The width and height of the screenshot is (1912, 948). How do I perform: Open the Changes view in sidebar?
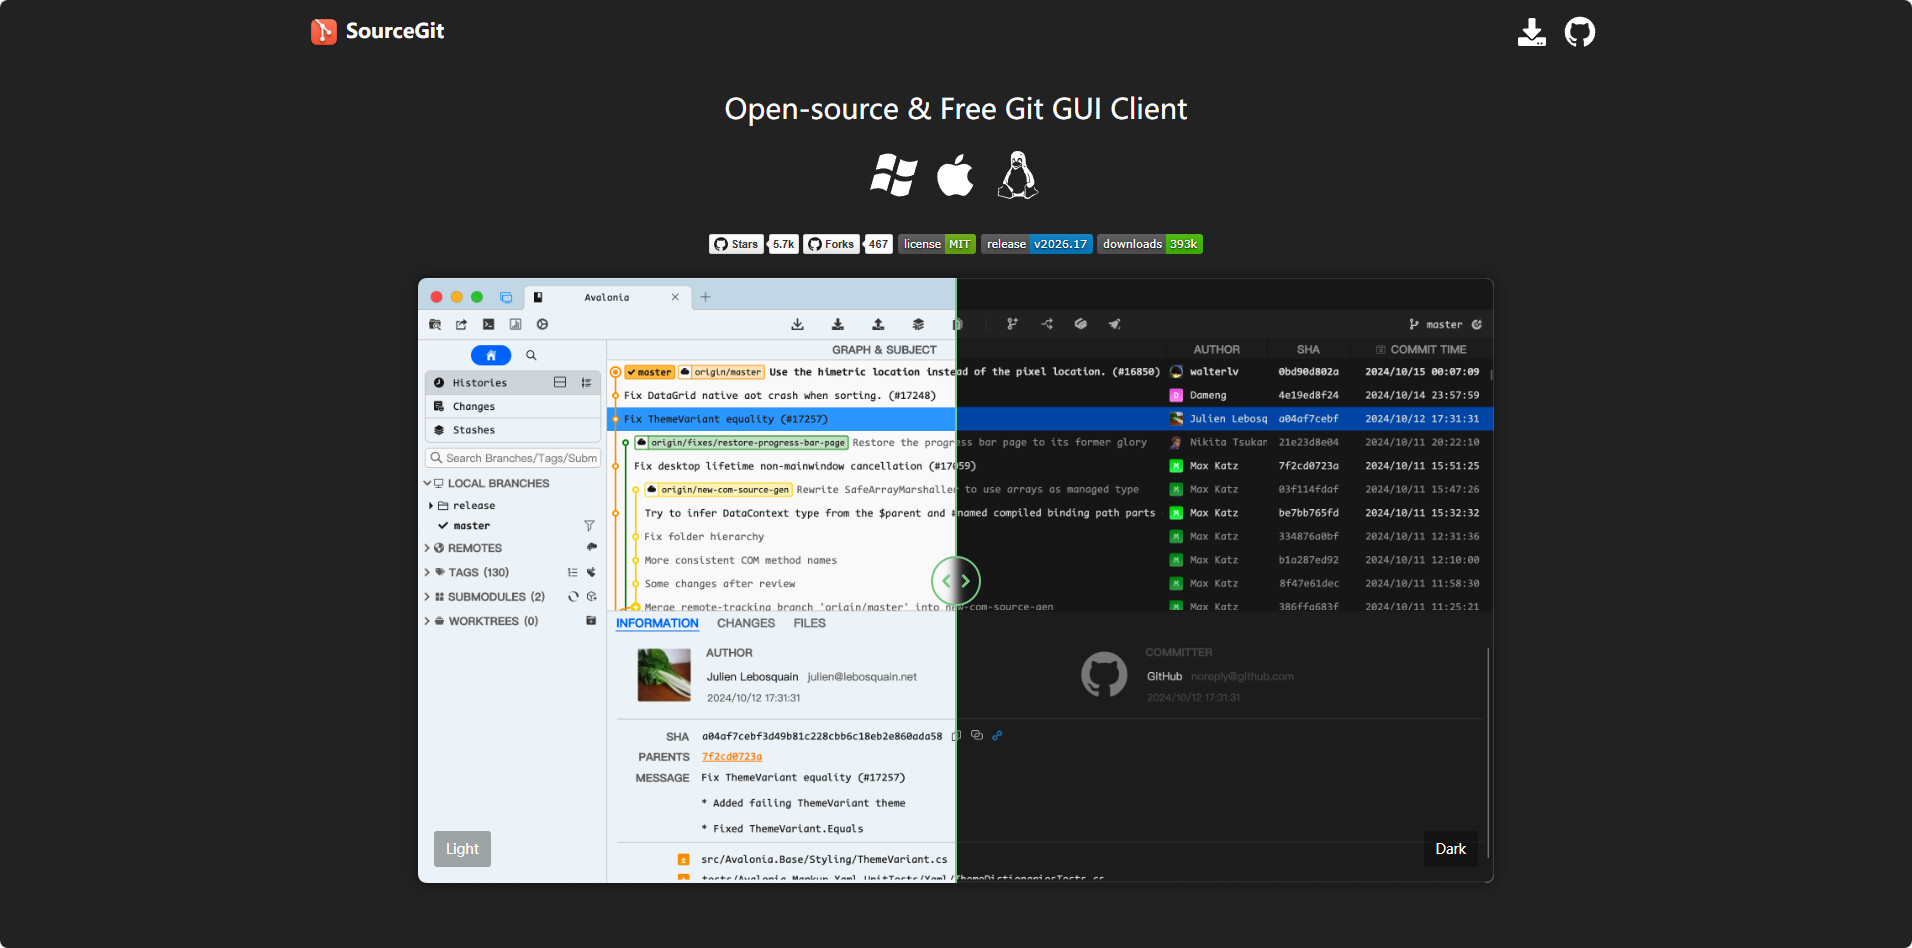[513, 406]
